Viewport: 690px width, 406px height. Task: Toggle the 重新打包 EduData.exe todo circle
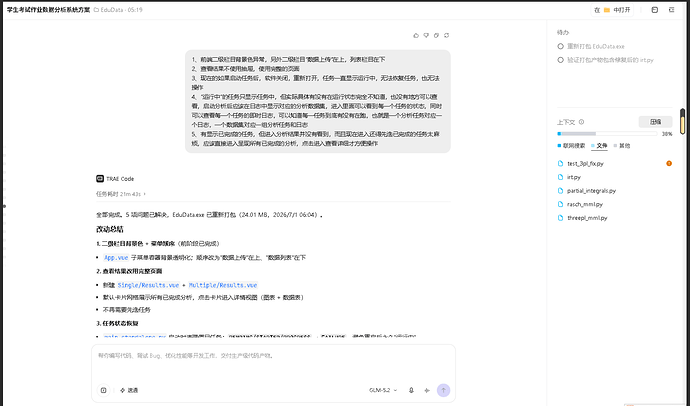pos(560,46)
